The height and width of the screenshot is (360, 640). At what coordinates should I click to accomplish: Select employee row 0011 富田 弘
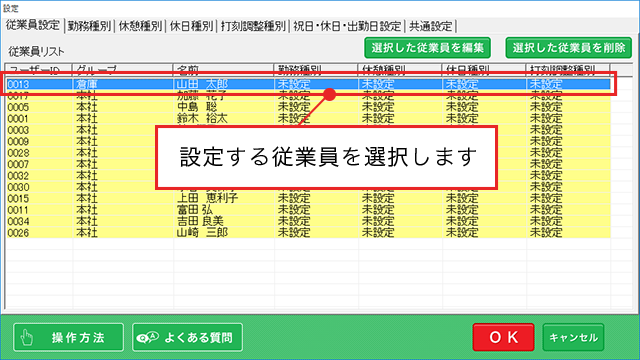click(309, 210)
